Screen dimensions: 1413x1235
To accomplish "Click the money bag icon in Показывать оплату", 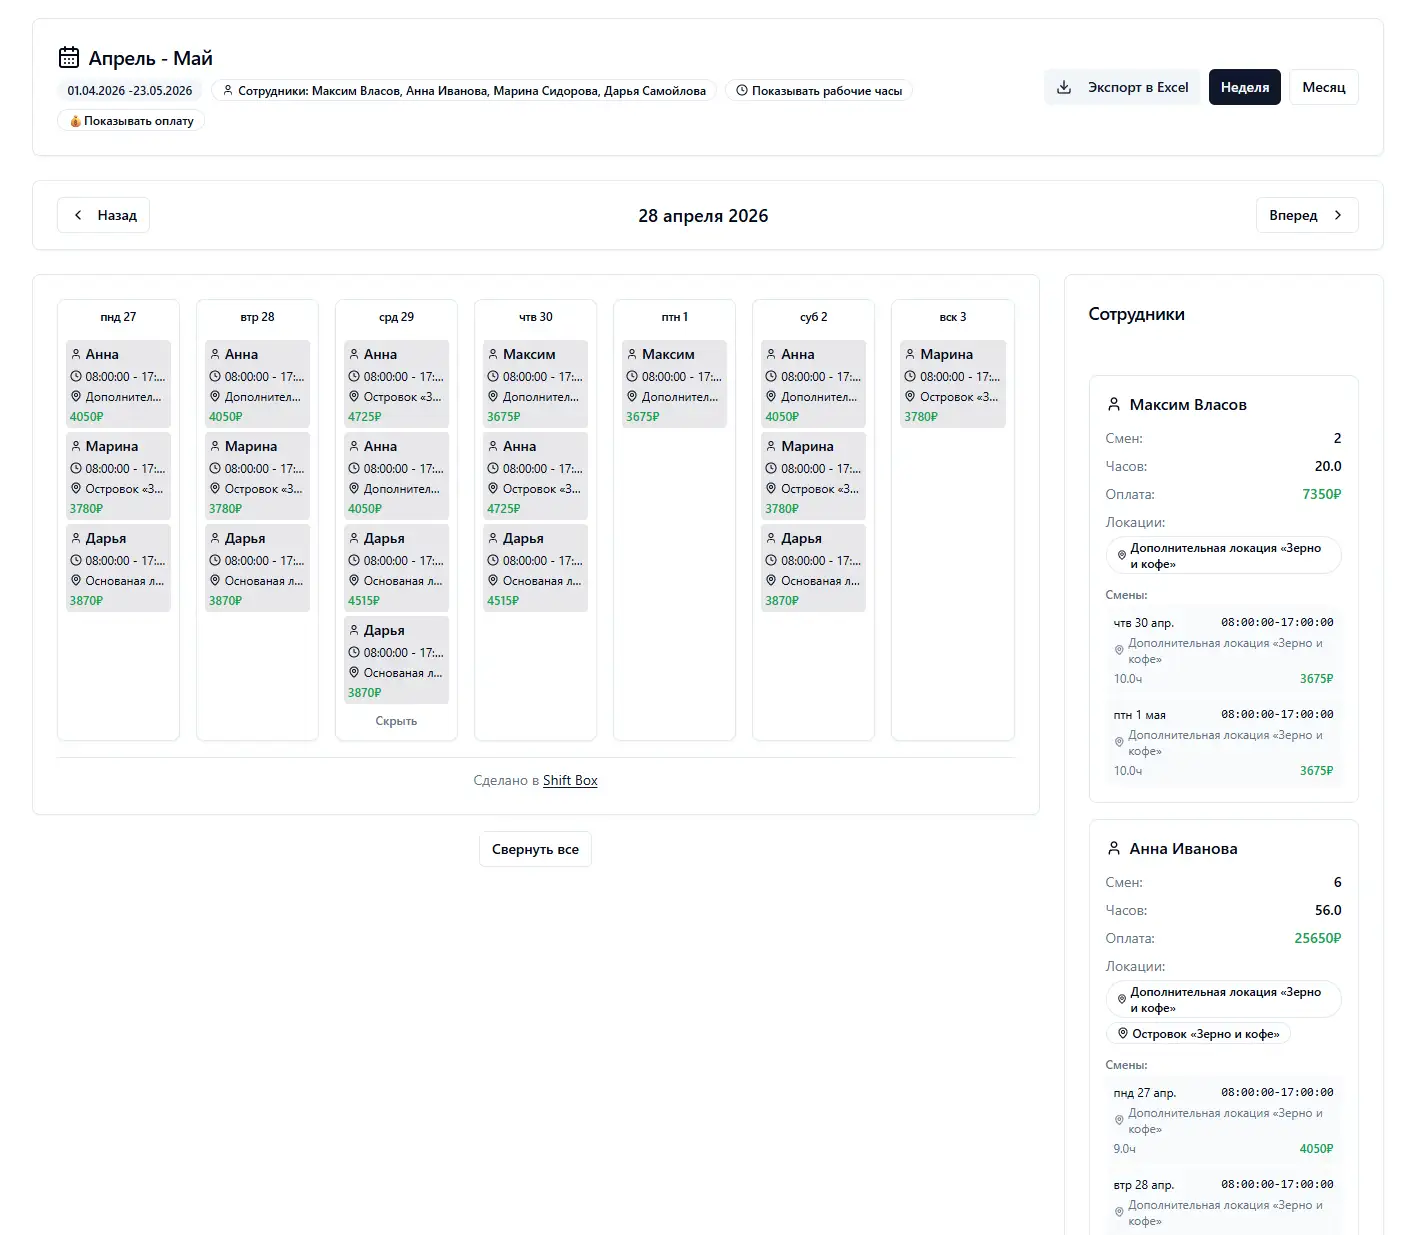I will pos(75,121).
